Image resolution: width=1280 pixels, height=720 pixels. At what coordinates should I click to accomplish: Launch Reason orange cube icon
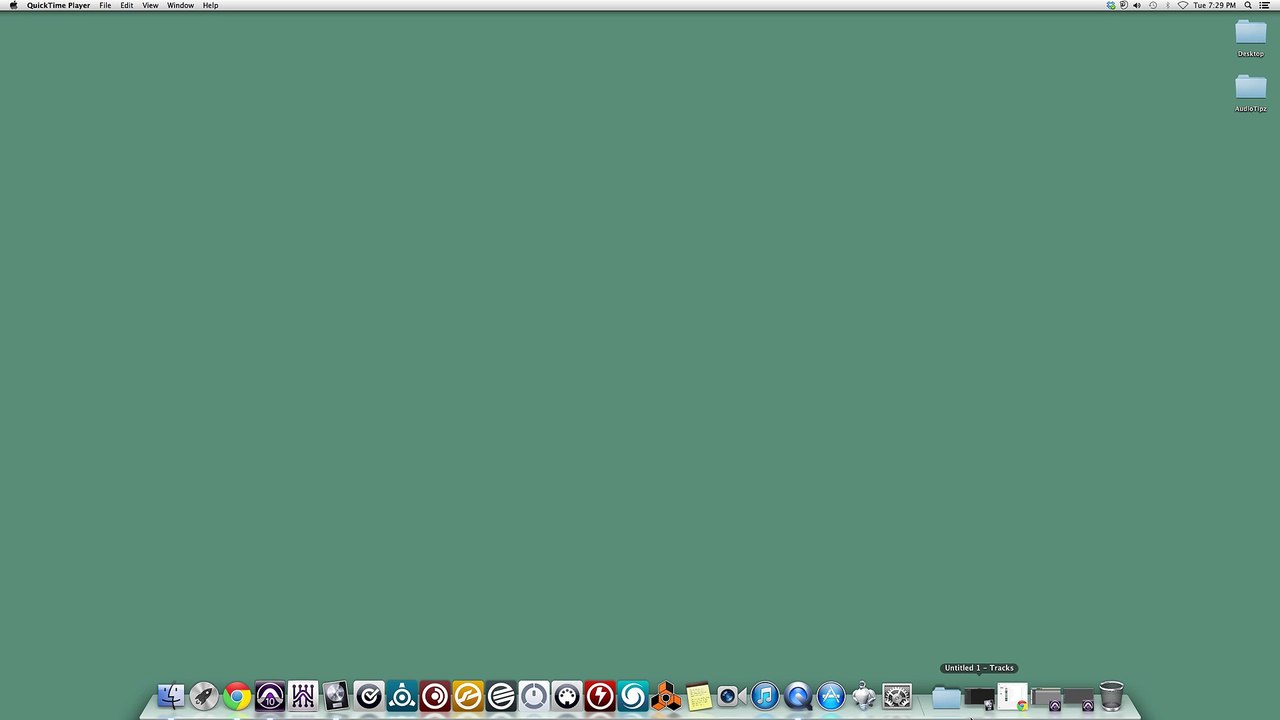coord(666,695)
